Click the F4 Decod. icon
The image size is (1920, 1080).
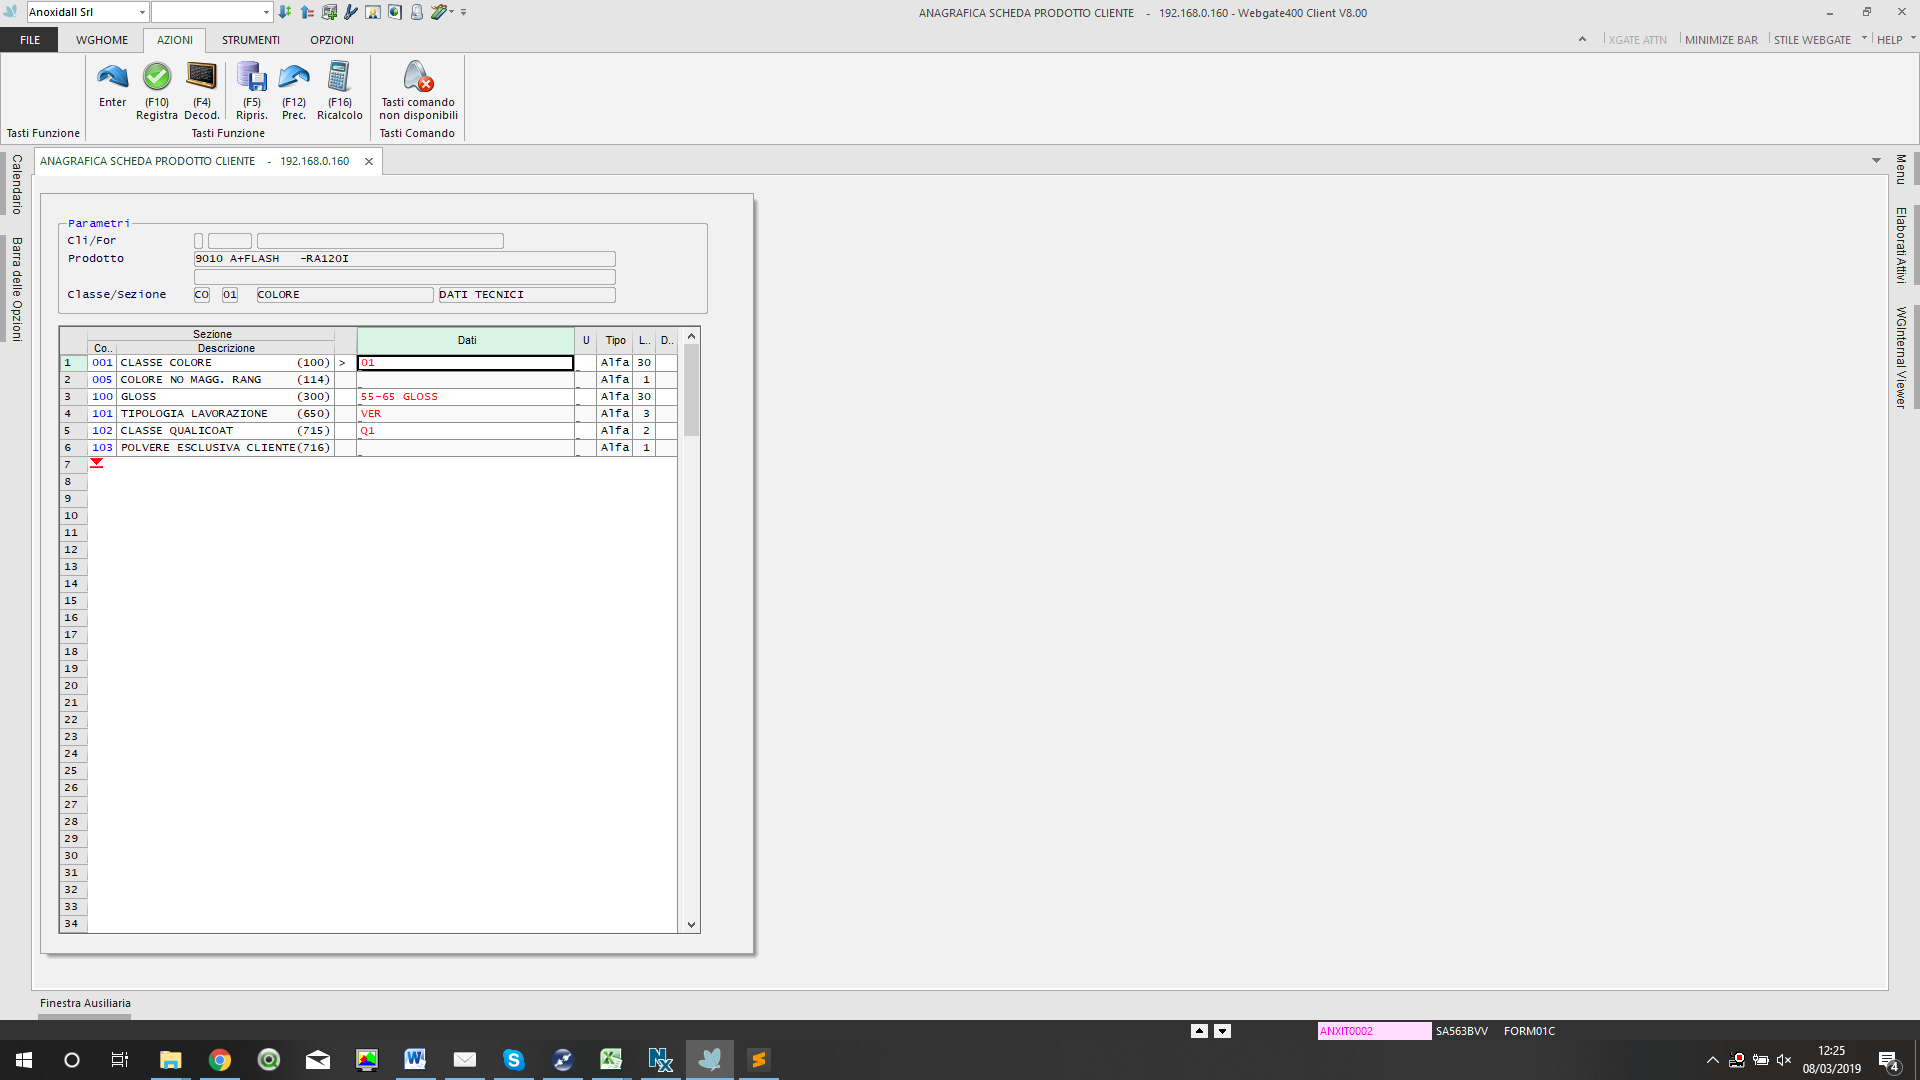point(202,77)
